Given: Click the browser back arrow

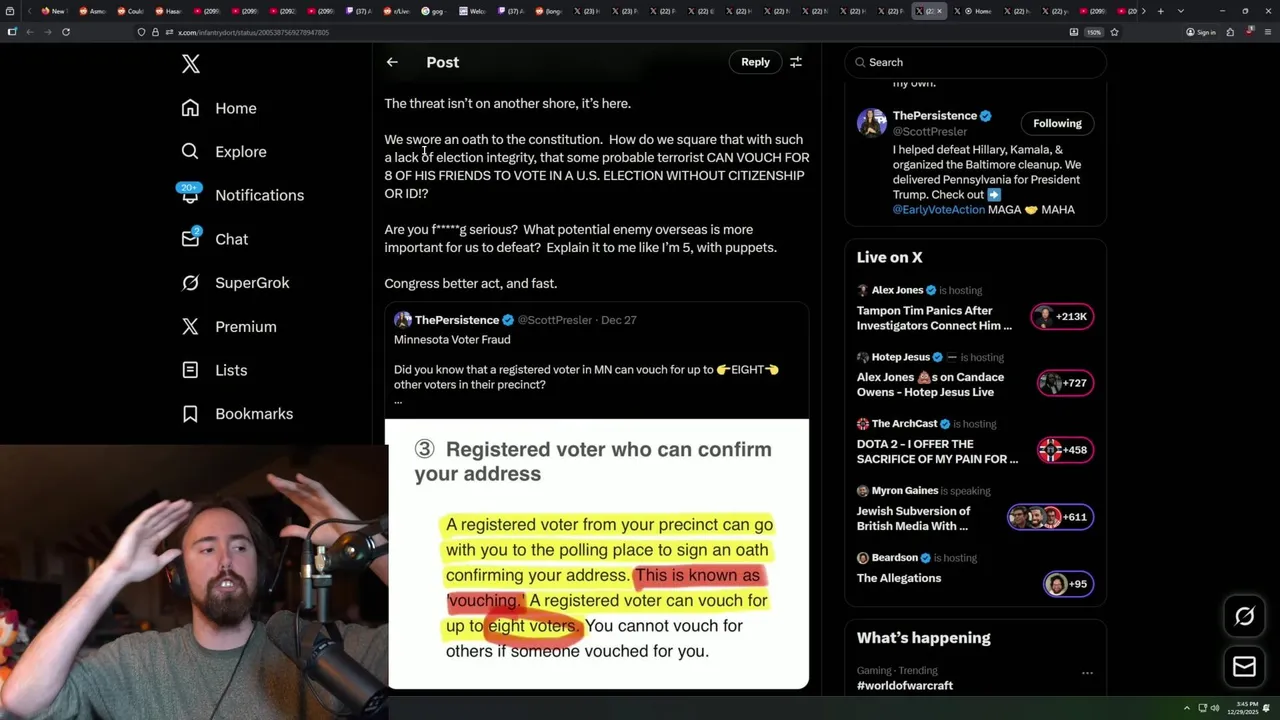Looking at the screenshot, I should pyautogui.click(x=30, y=32).
